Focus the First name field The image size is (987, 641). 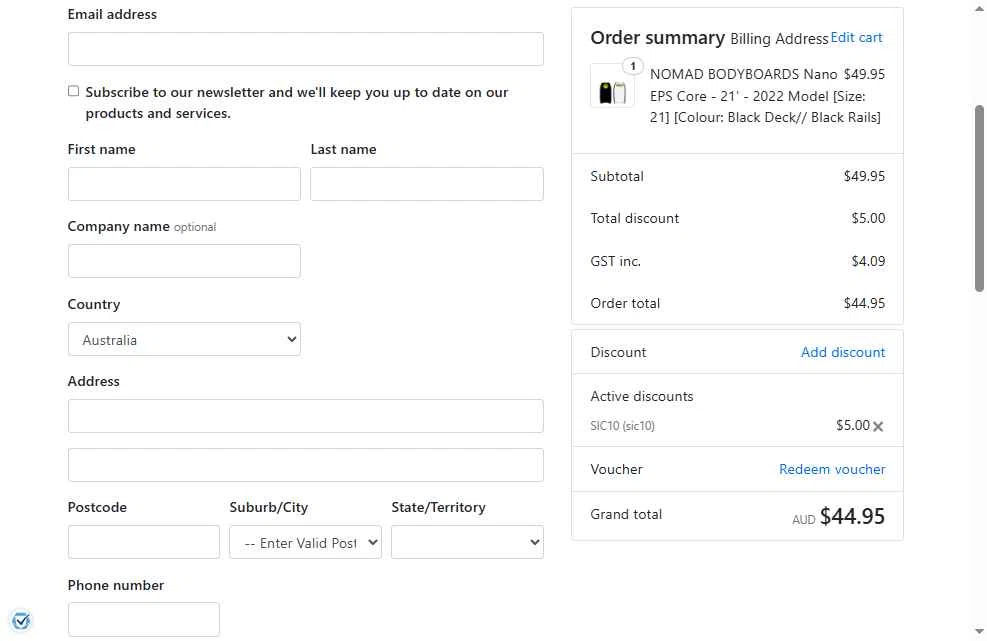click(184, 184)
